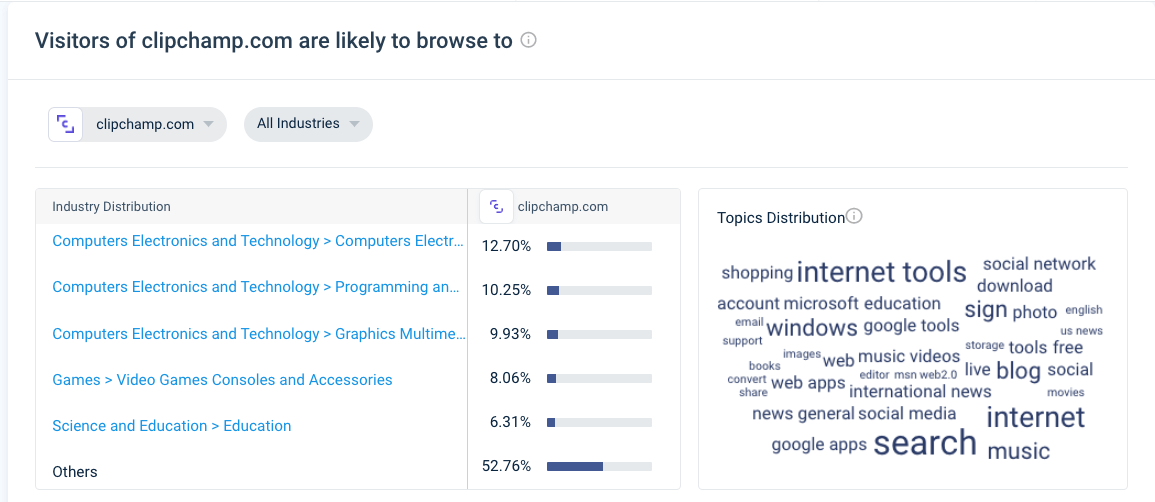The image size is (1155, 502).
Task: Select the 'search' topic in word cloud
Action: (x=924, y=443)
